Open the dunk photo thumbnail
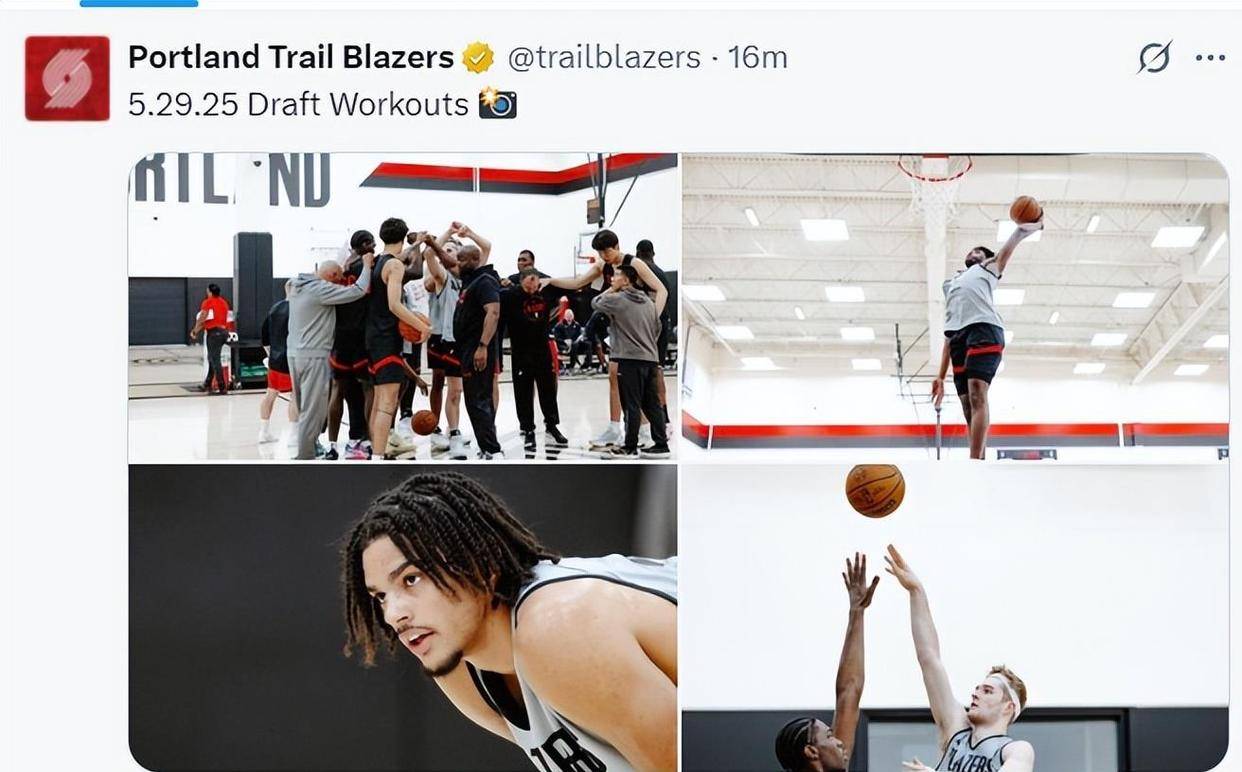Screen dimensions: 1242x772 (955, 307)
